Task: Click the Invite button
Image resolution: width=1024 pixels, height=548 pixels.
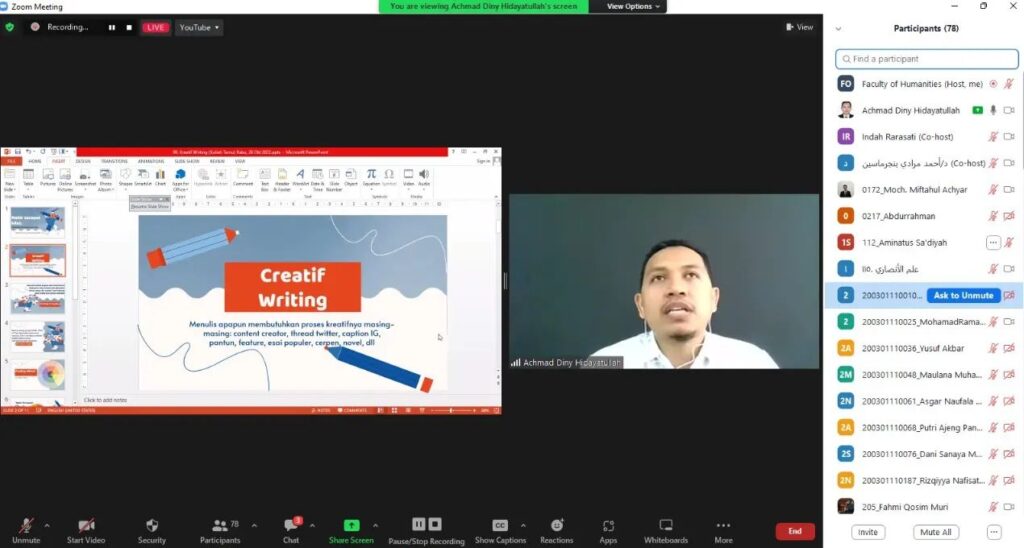Action: point(867,532)
